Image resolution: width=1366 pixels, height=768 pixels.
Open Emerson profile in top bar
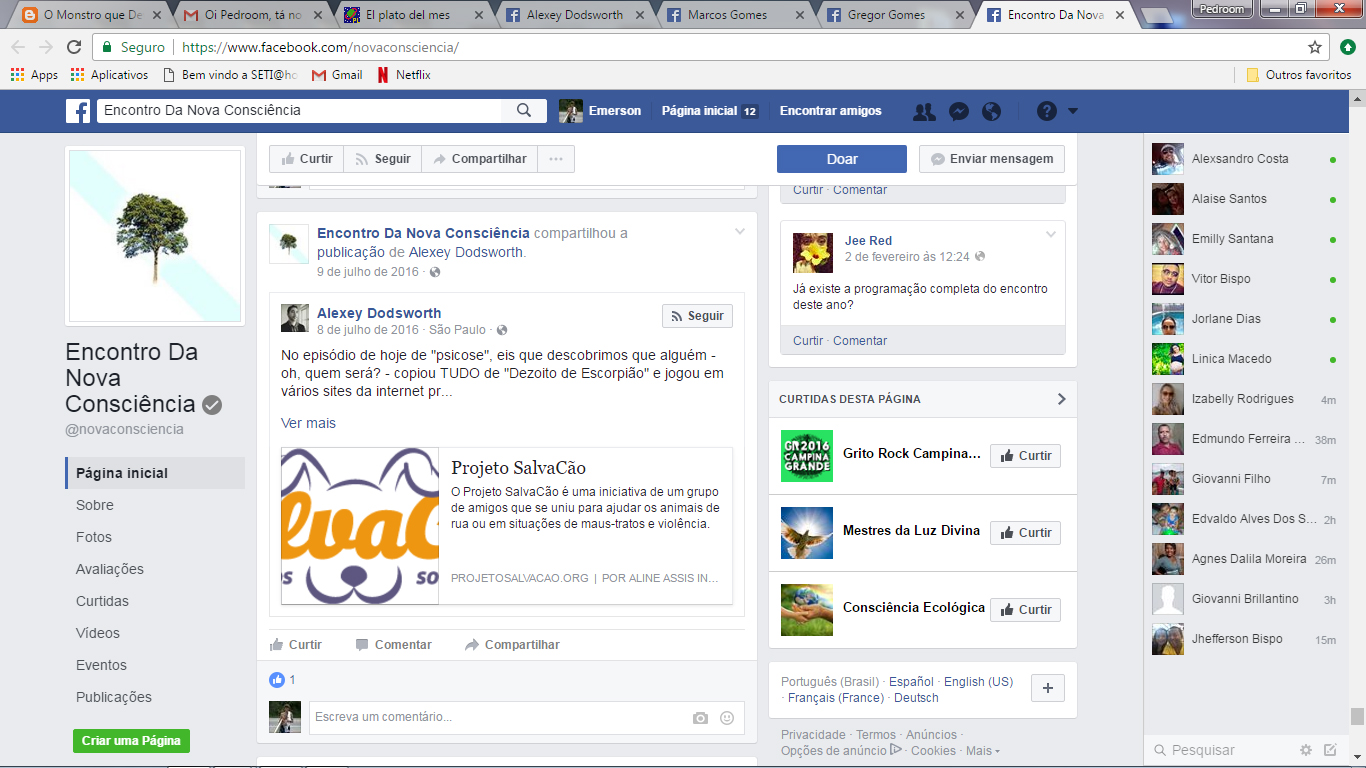pyautogui.click(x=600, y=111)
